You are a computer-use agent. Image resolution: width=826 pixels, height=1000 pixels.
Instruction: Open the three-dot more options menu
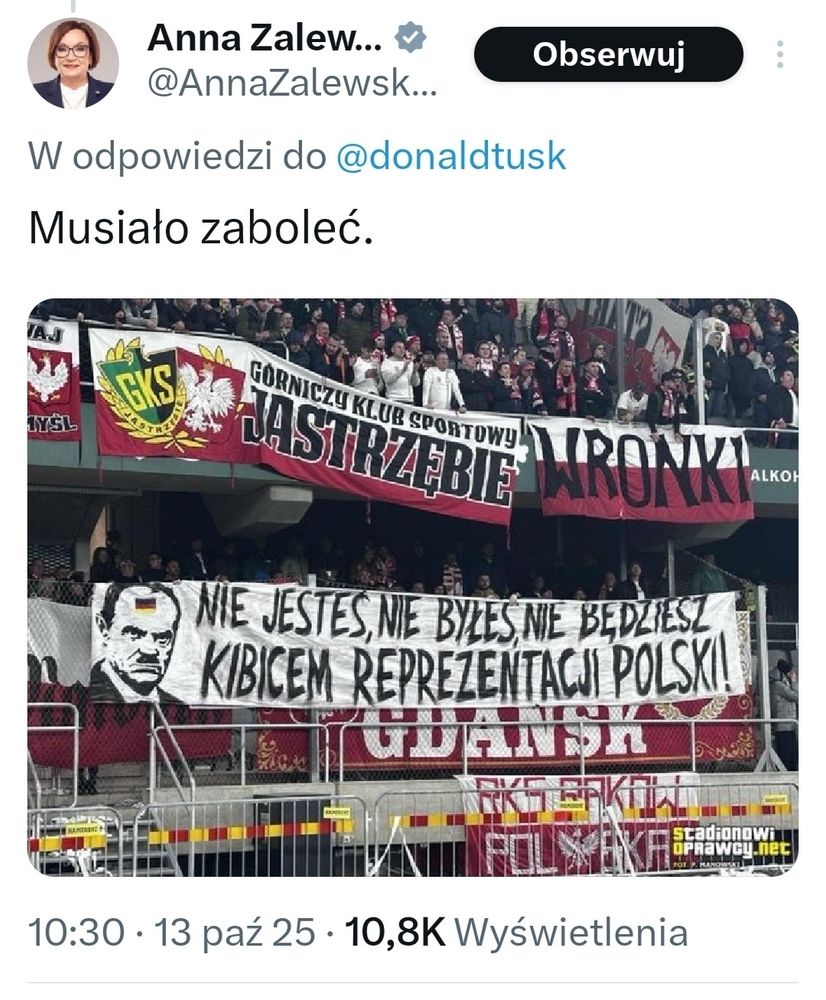pos(779,54)
